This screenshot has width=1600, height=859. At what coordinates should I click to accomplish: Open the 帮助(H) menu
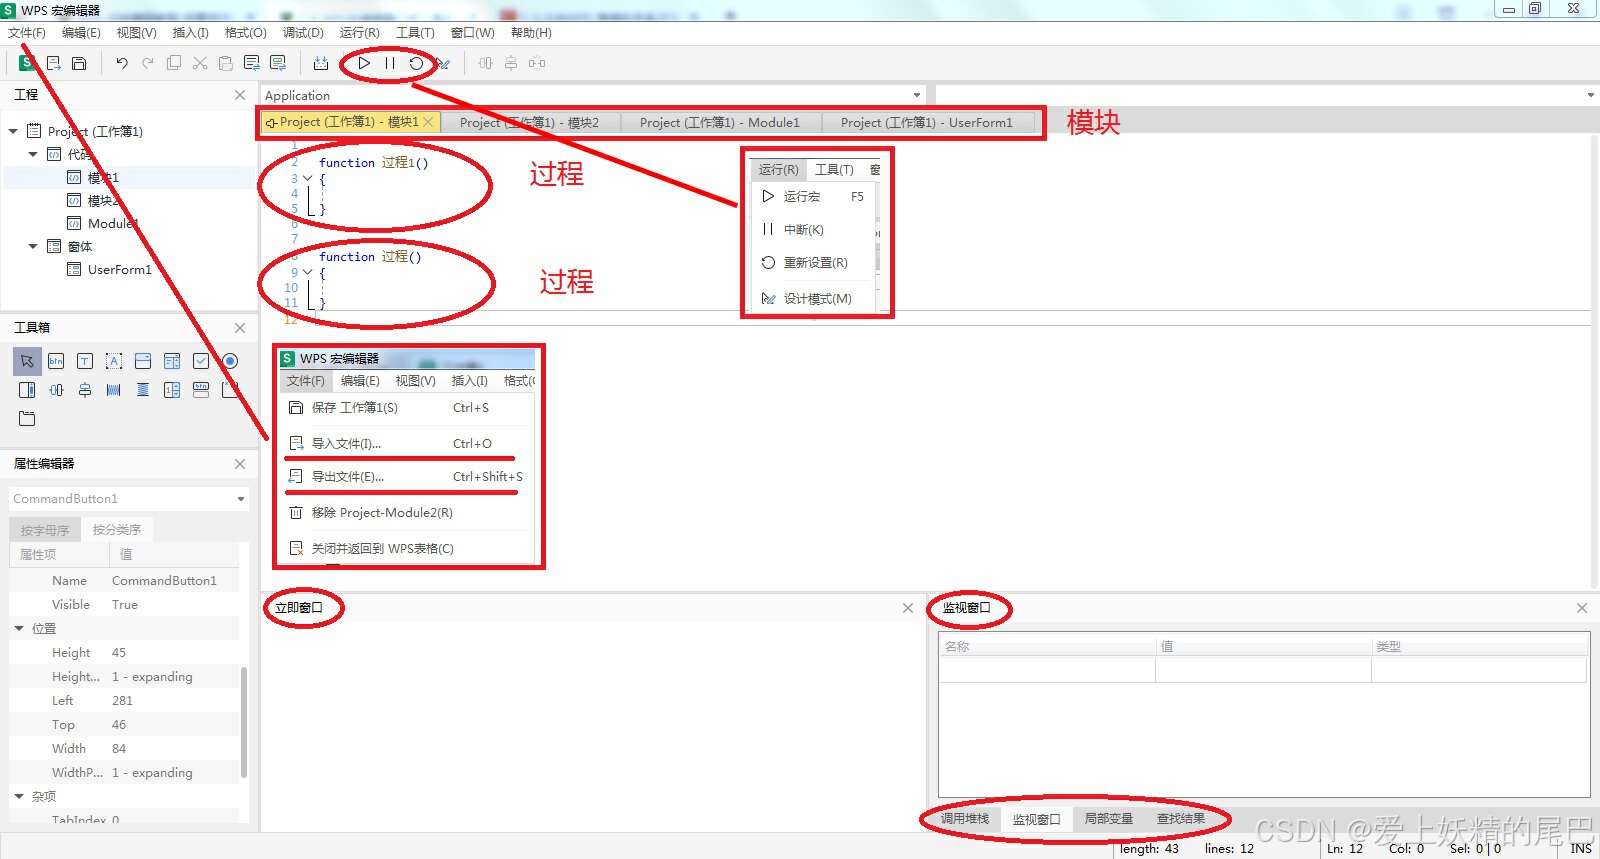pyautogui.click(x=531, y=33)
